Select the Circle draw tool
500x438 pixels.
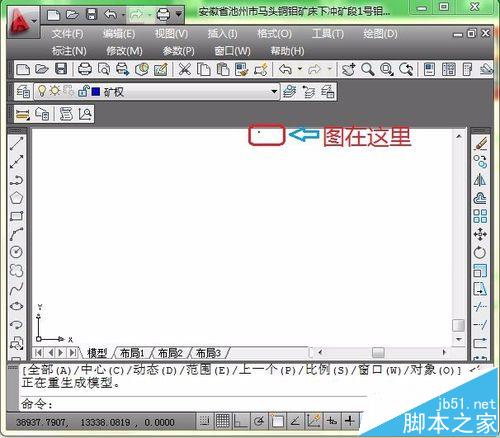point(17,252)
